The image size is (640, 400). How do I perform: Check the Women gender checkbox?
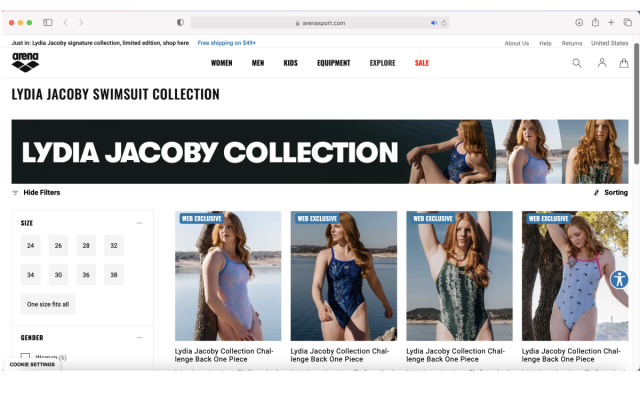25,357
